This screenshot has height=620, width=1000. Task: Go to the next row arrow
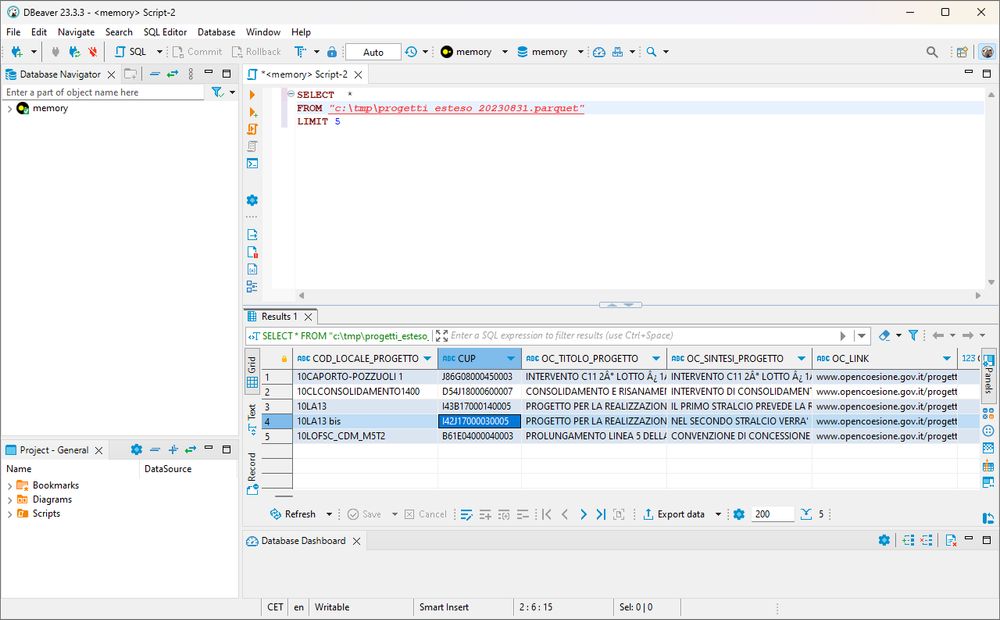pos(583,514)
